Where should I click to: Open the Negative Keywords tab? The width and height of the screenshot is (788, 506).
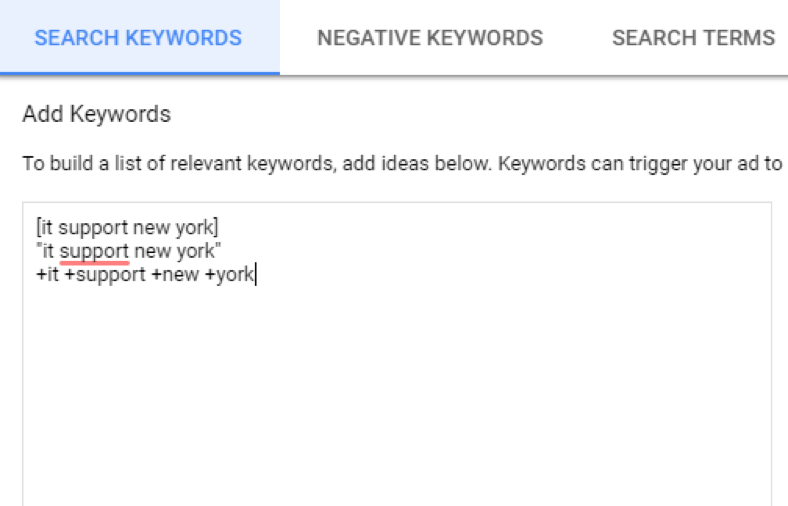tap(430, 38)
